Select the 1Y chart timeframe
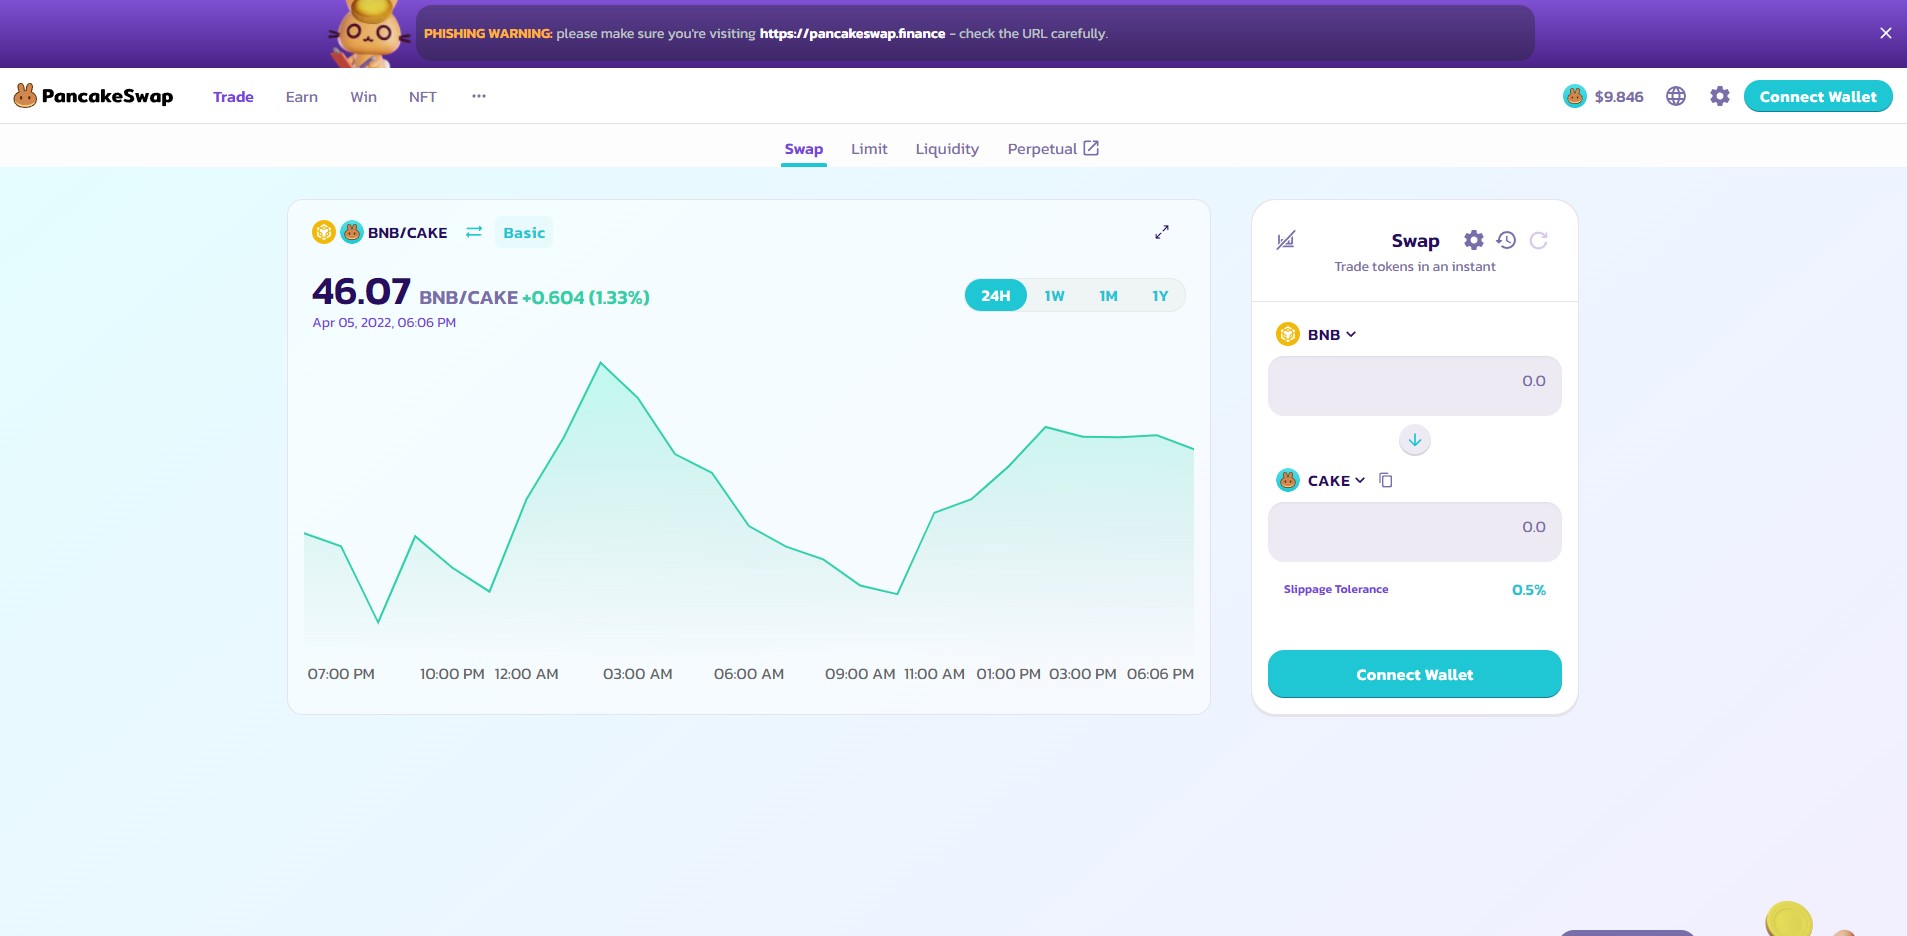 [1160, 296]
